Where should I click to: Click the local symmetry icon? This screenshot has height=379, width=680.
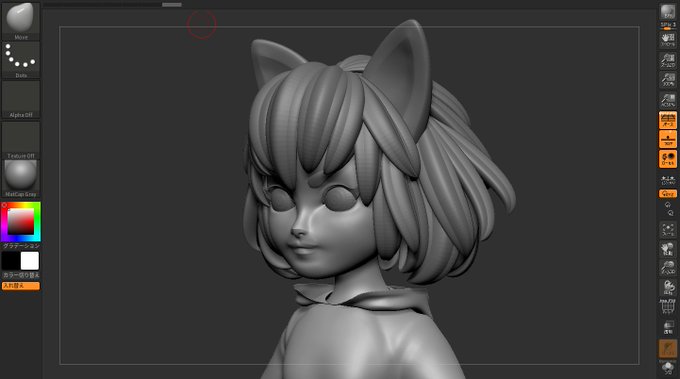click(x=668, y=180)
